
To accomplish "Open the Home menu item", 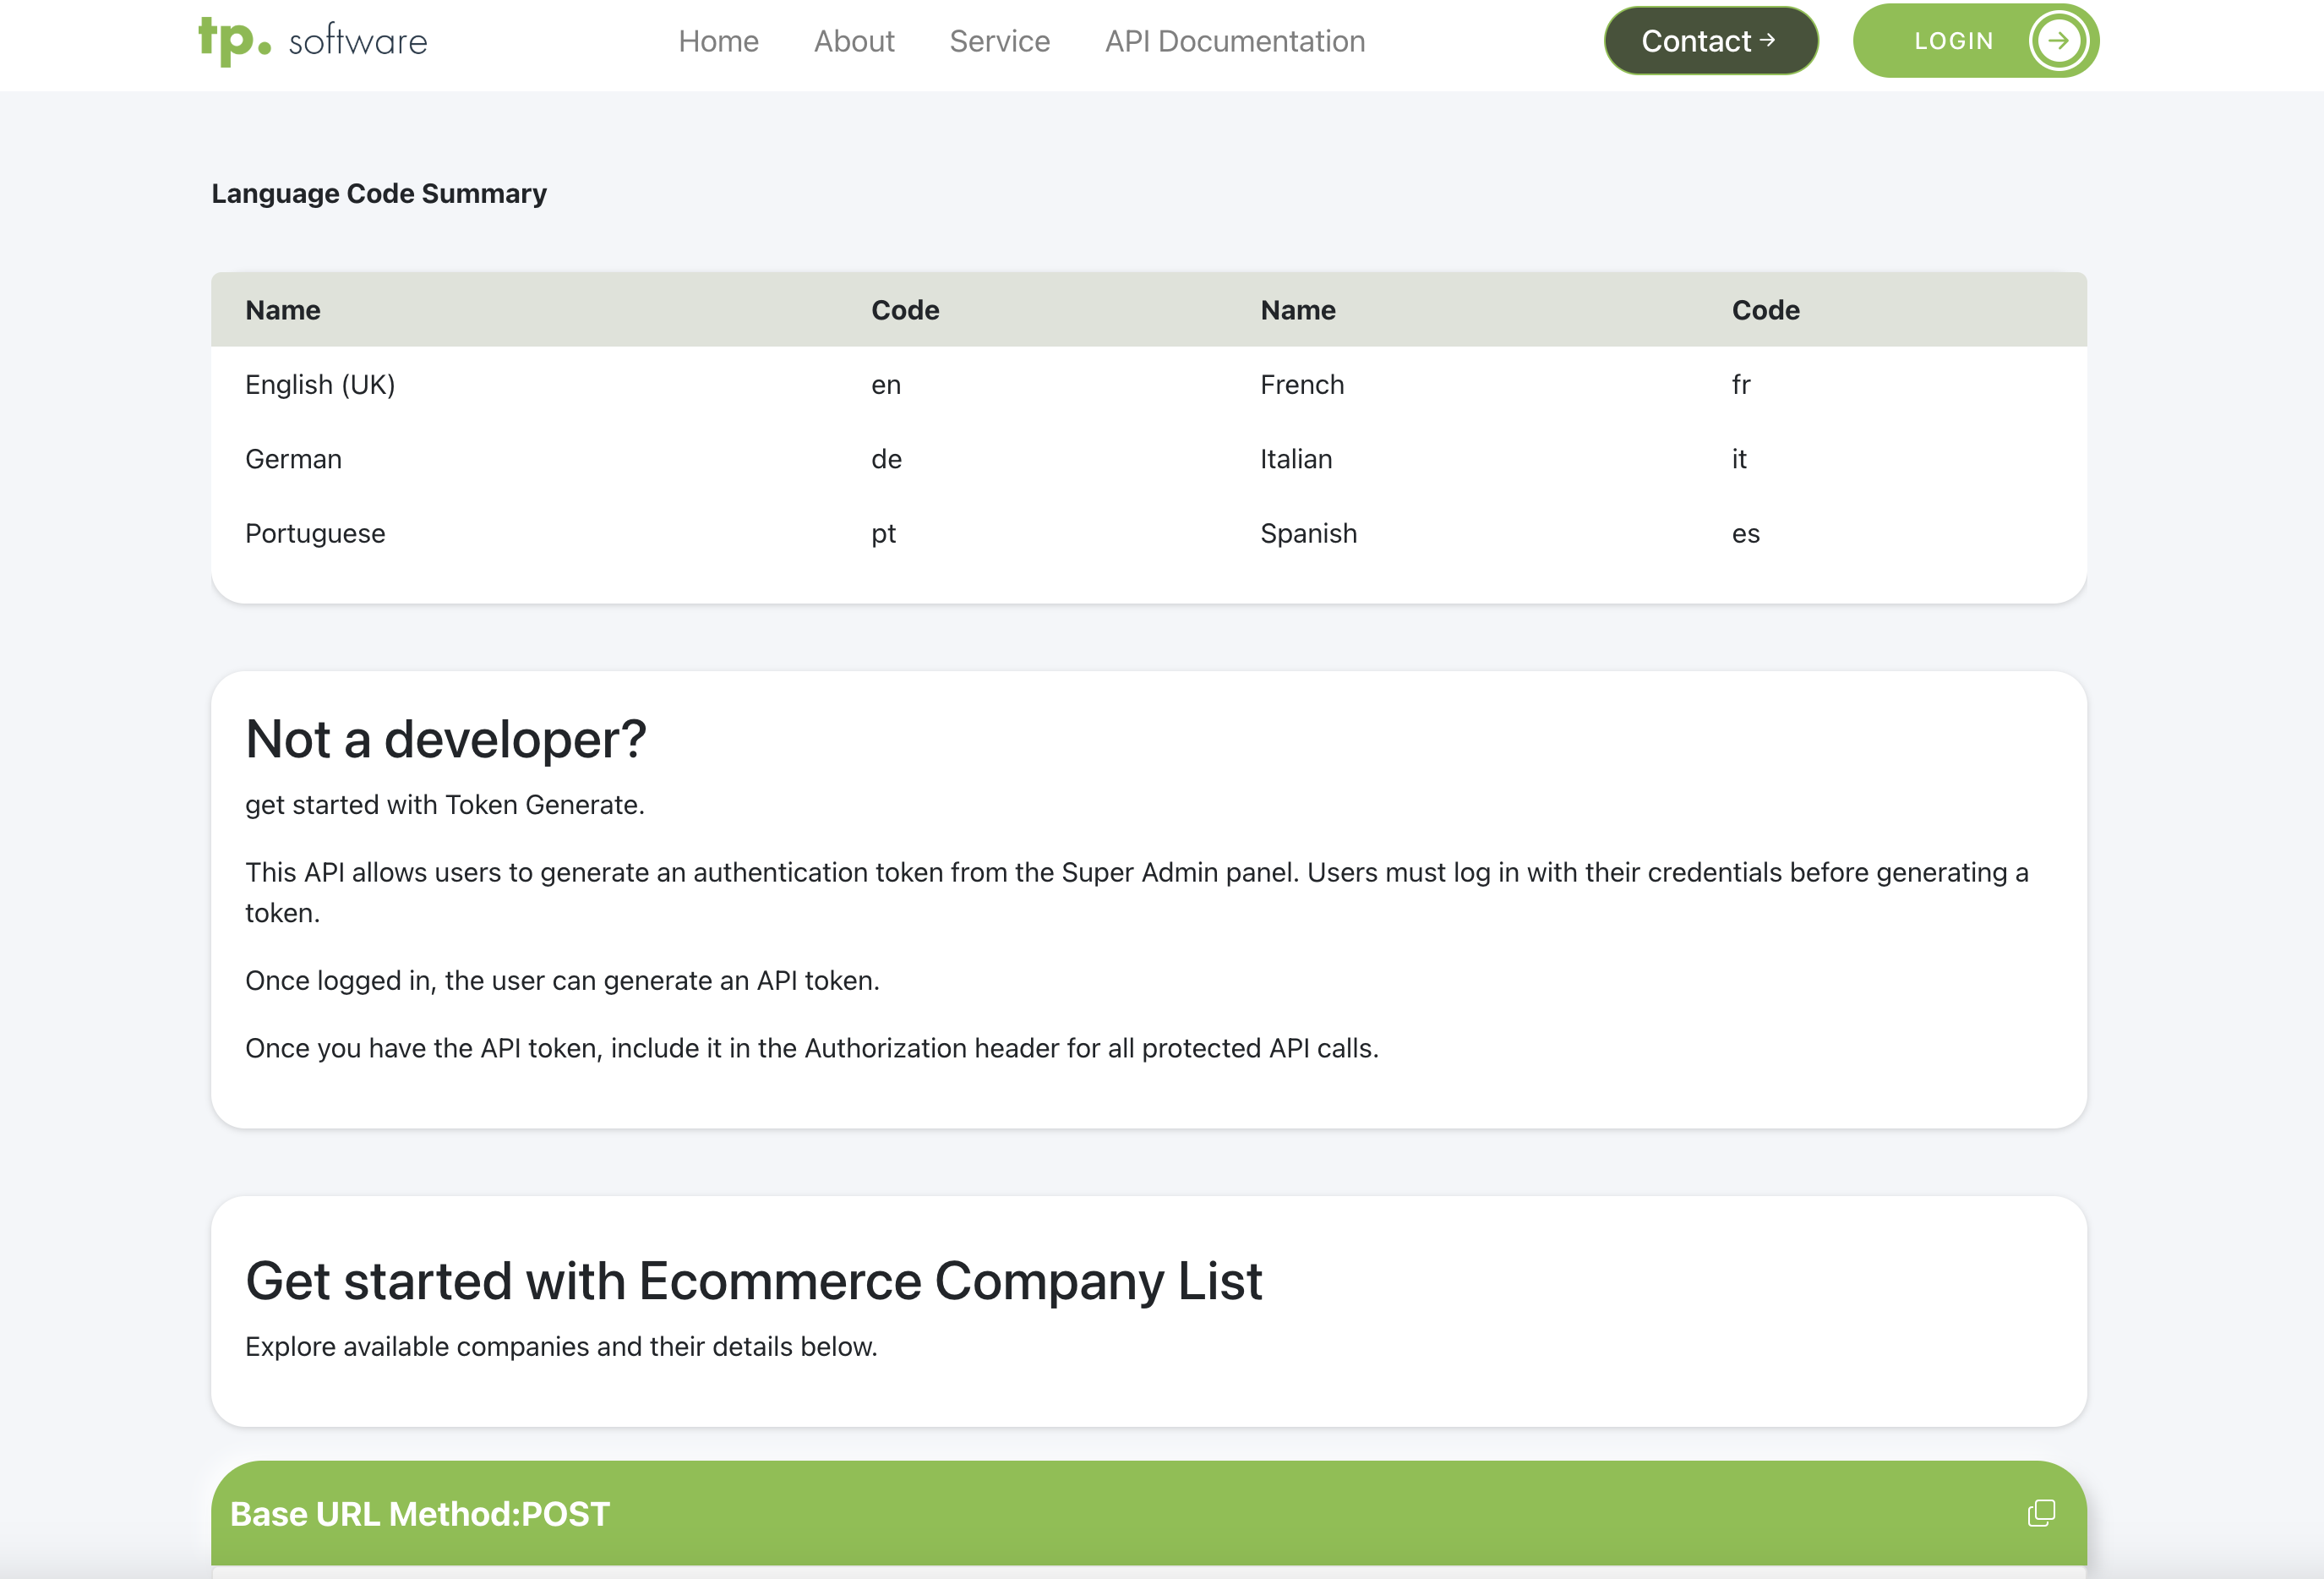I will (718, 41).
